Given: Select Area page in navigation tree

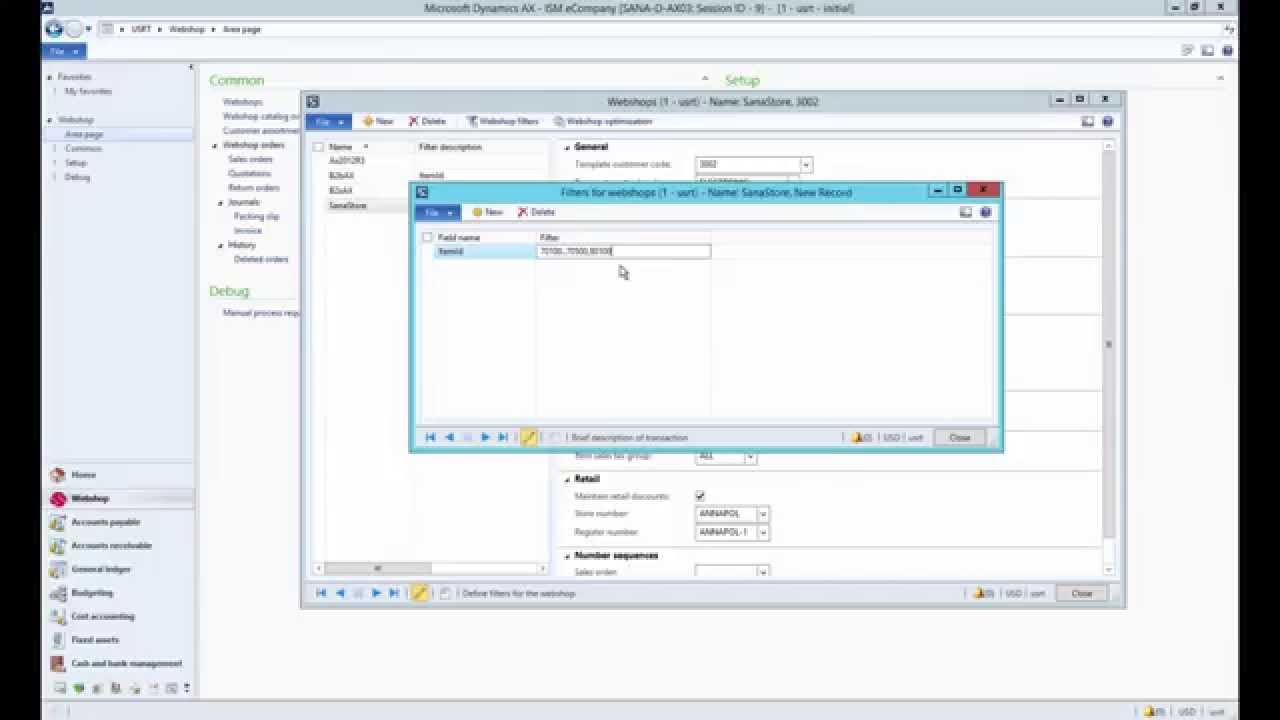Looking at the screenshot, I should (84, 134).
